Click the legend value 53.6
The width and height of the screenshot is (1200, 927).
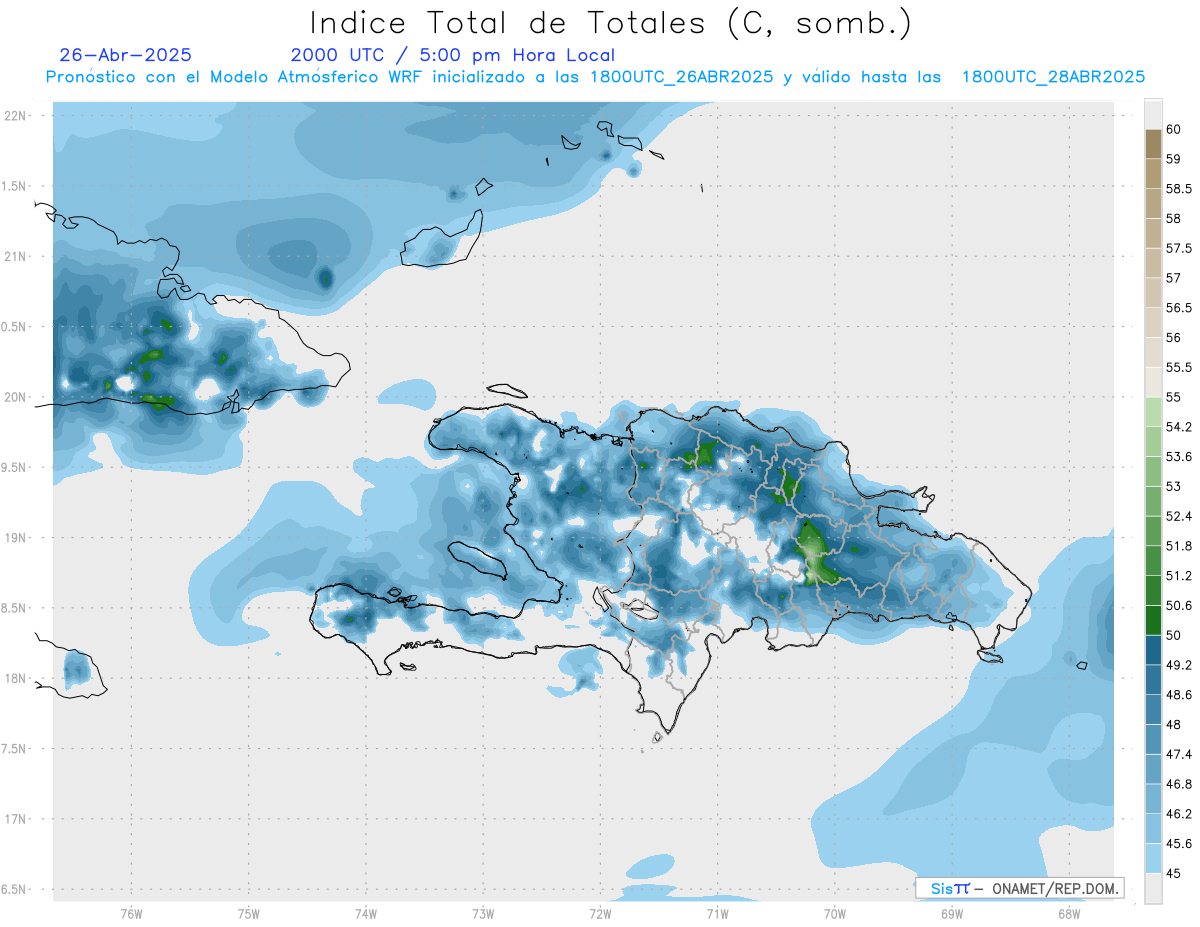[1178, 457]
